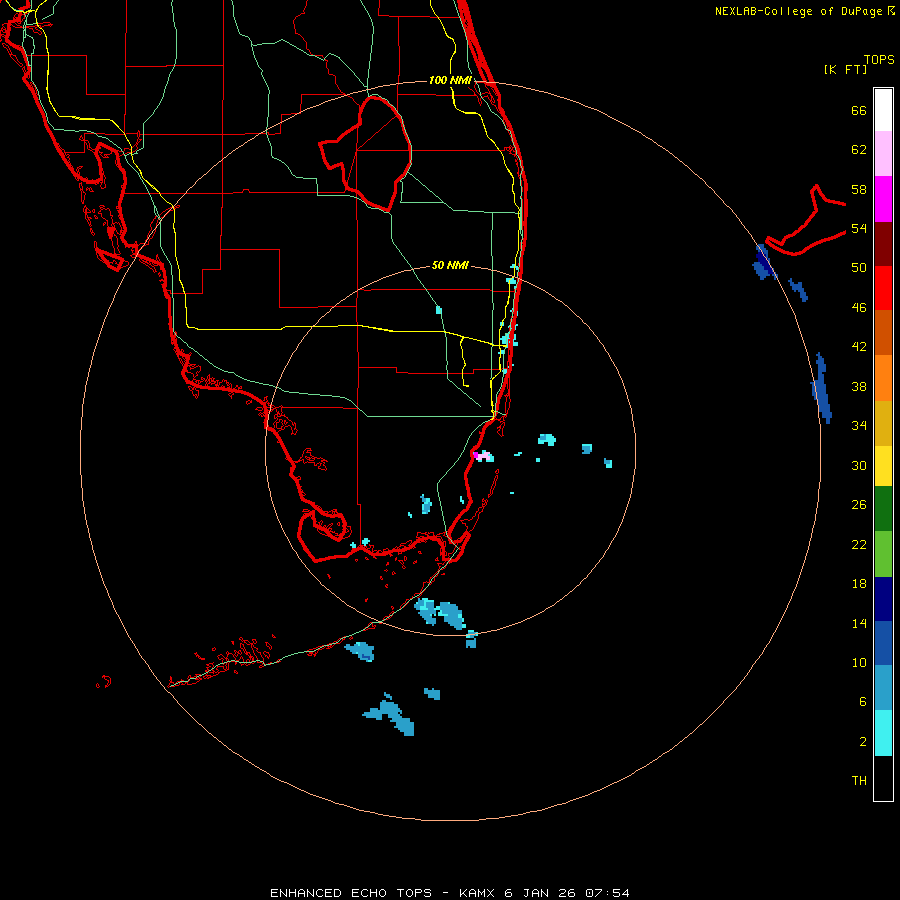The height and width of the screenshot is (900, 900).
Task: Pick the bright orange legend swatch
Action: 883,378
